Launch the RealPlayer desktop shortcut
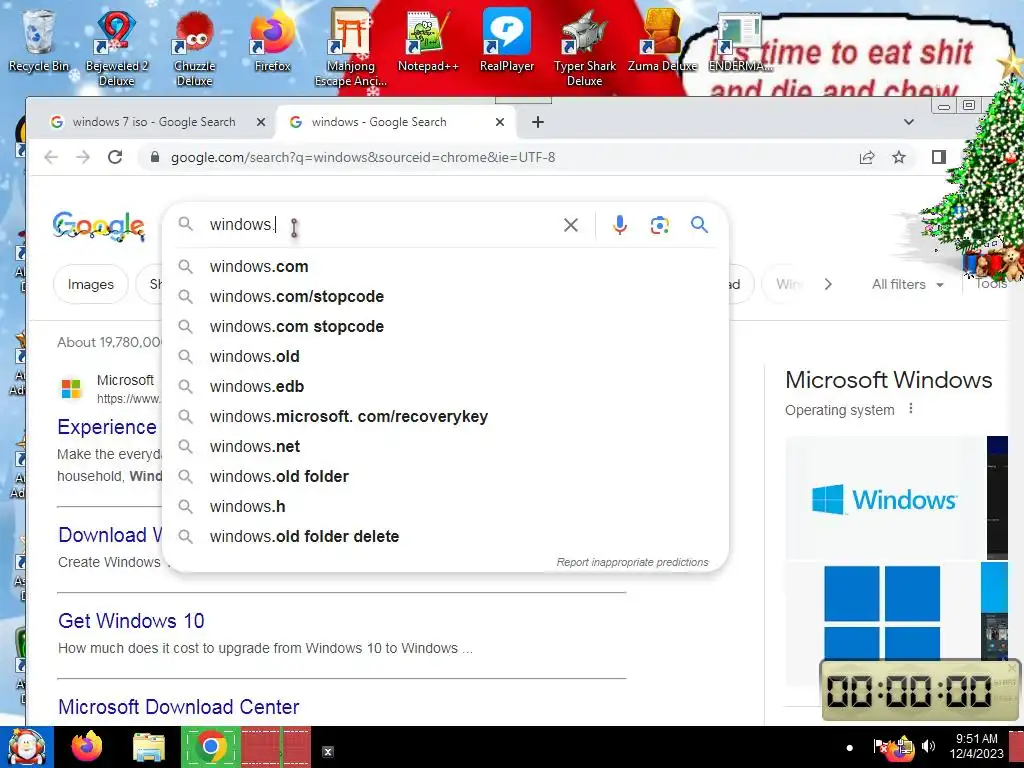Viewport: 1024px width, 768px height. pyautogui.click(x=506, y=40)
